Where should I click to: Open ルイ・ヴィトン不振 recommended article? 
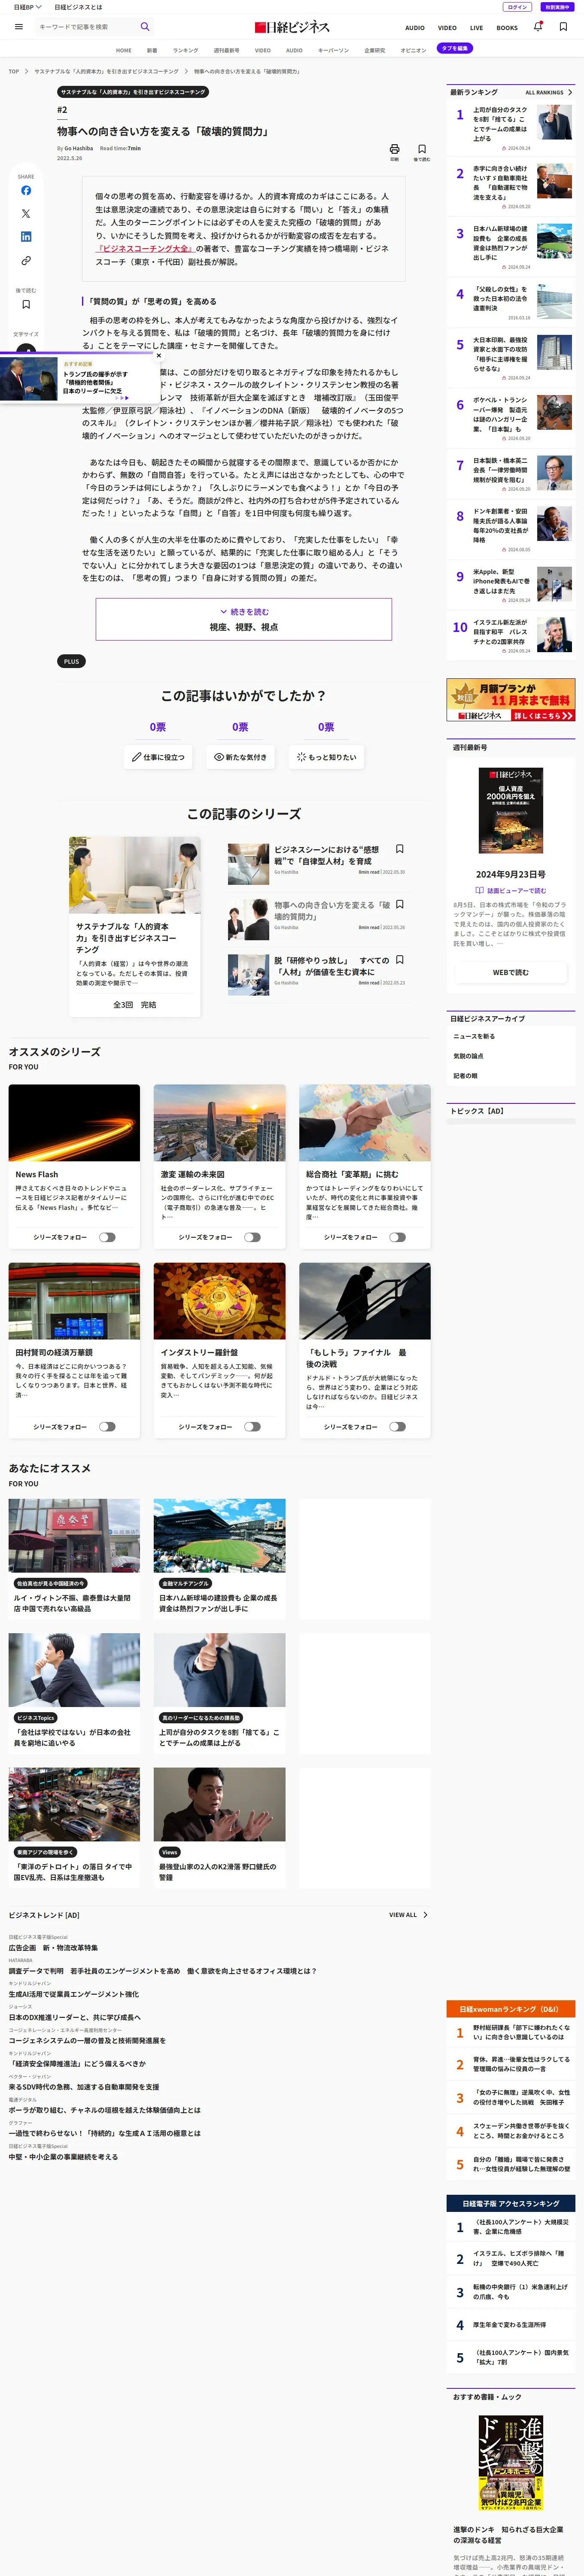pos(74,1558)
